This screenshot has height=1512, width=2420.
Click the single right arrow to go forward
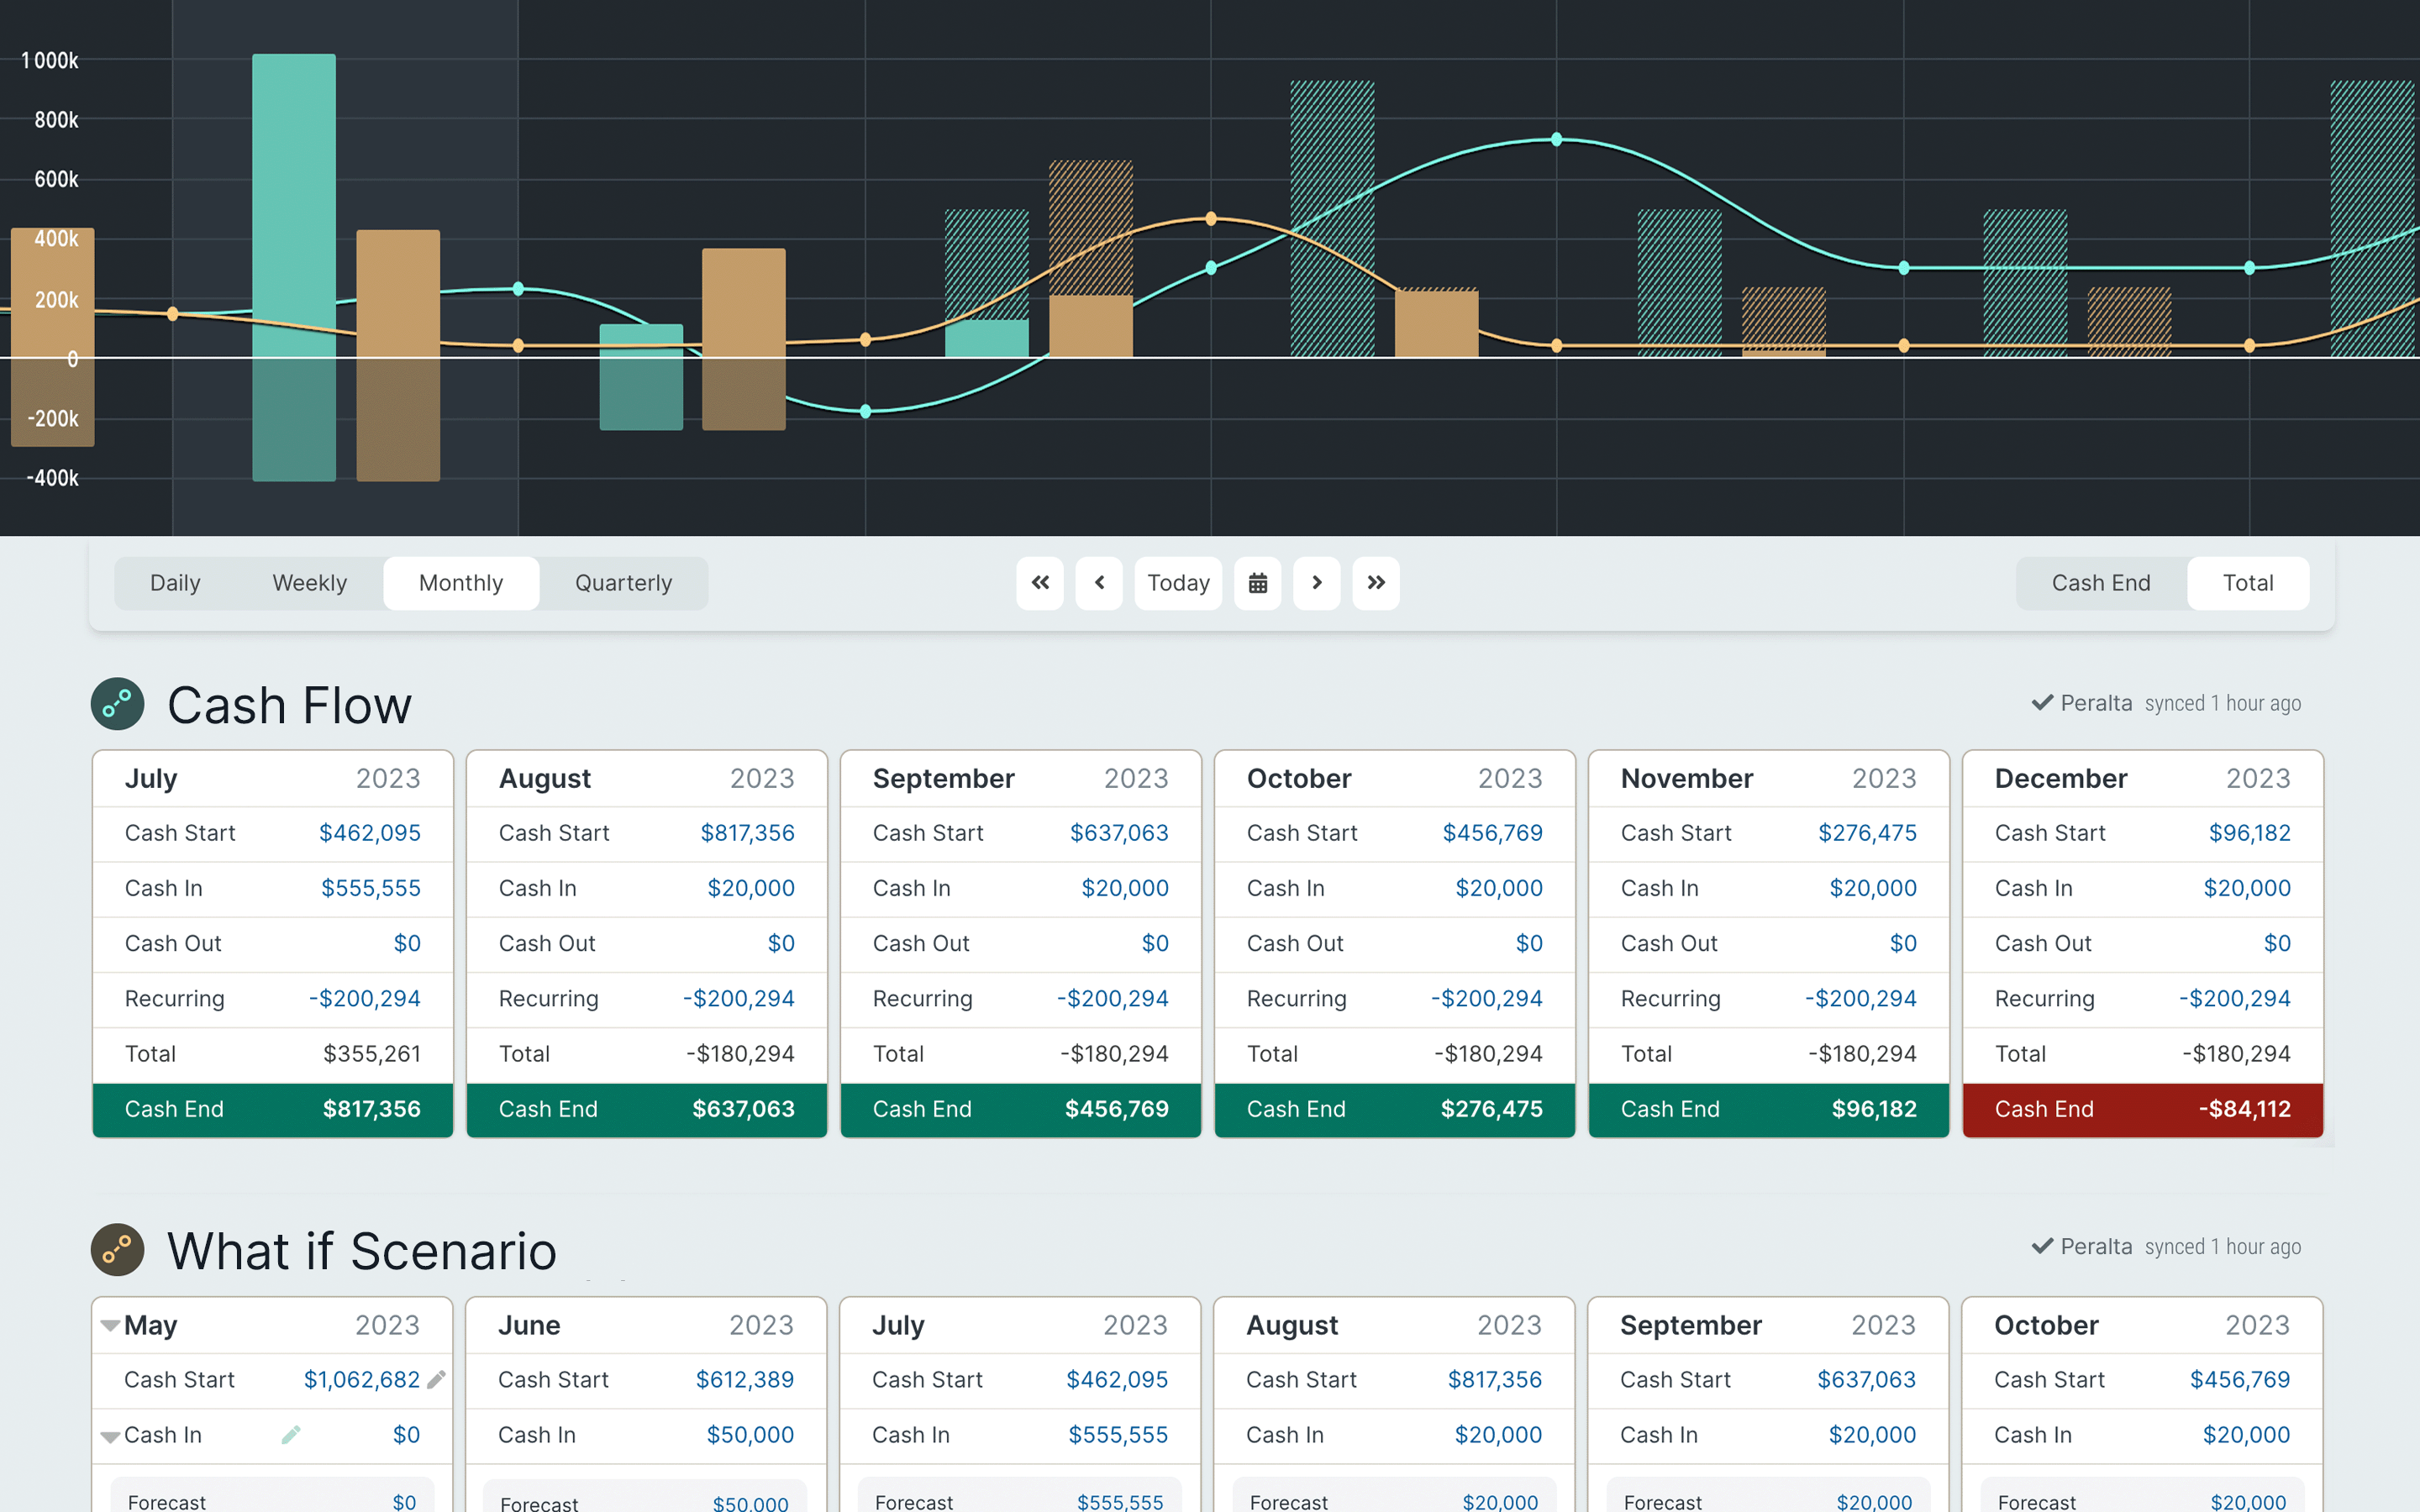1317,583
